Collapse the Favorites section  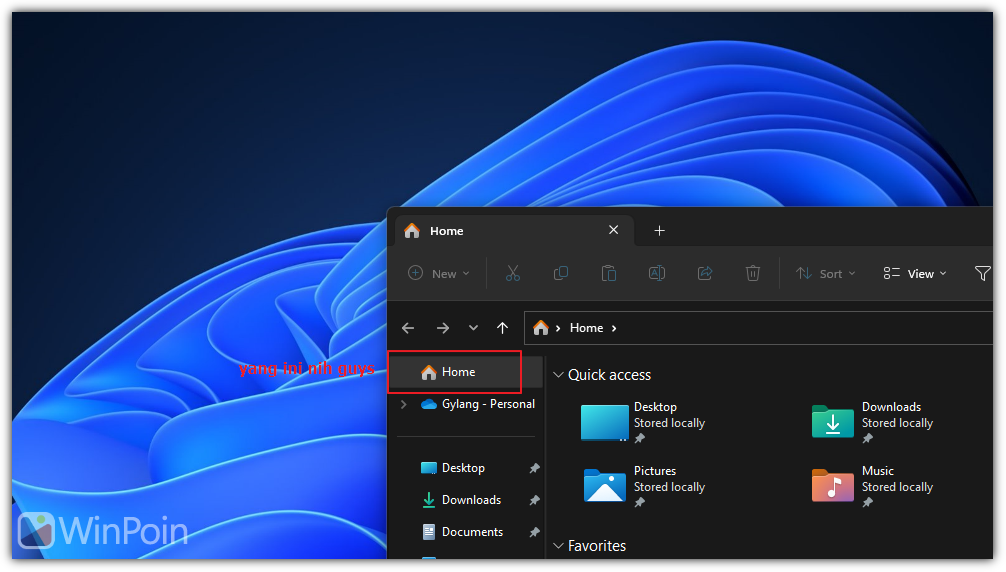click(559, 546)
